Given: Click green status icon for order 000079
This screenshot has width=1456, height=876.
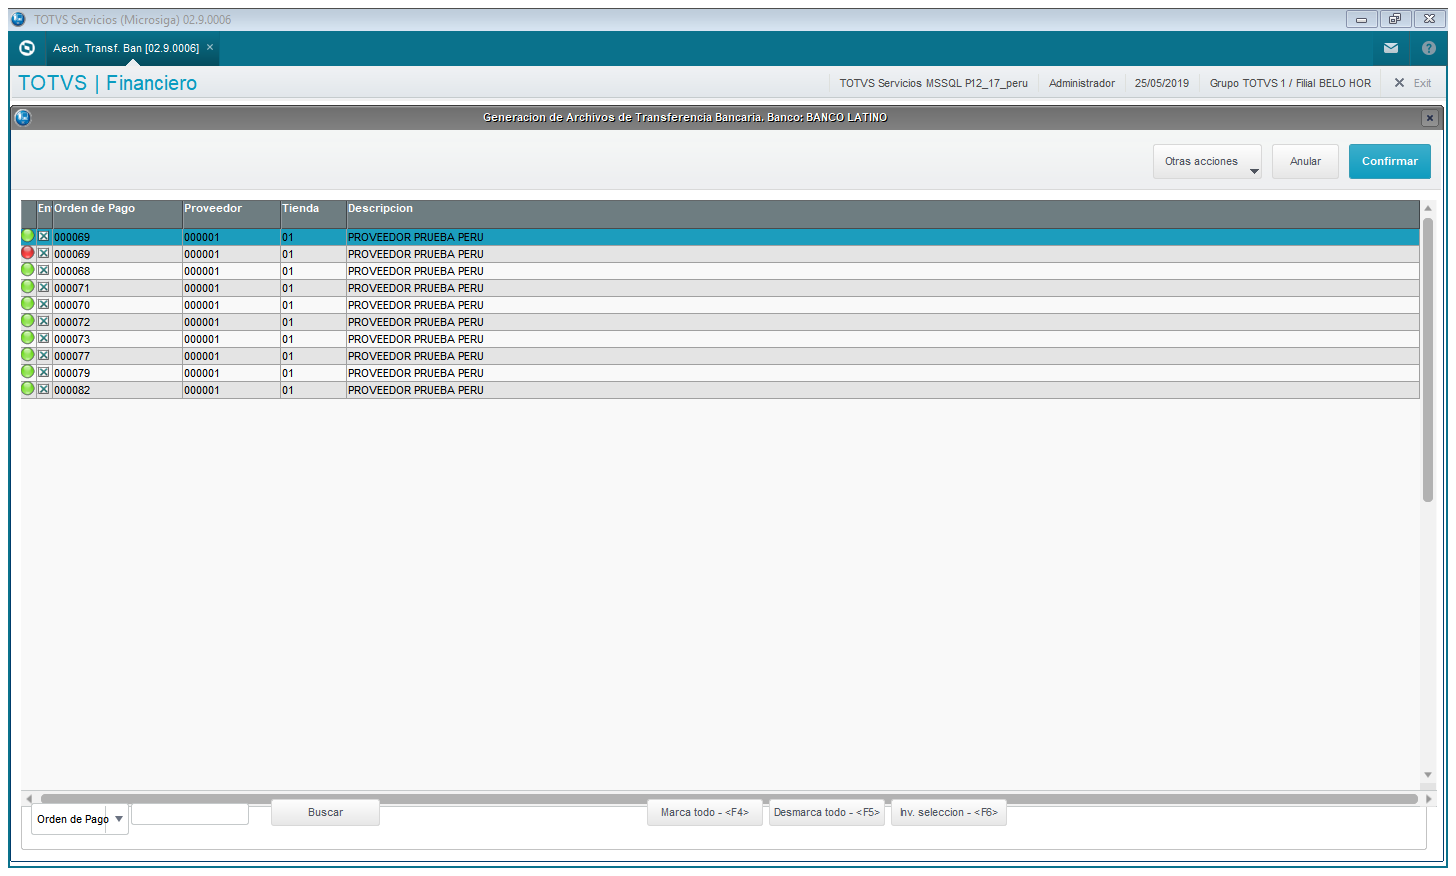Looking at the screenshot, I should click(28, 372).
